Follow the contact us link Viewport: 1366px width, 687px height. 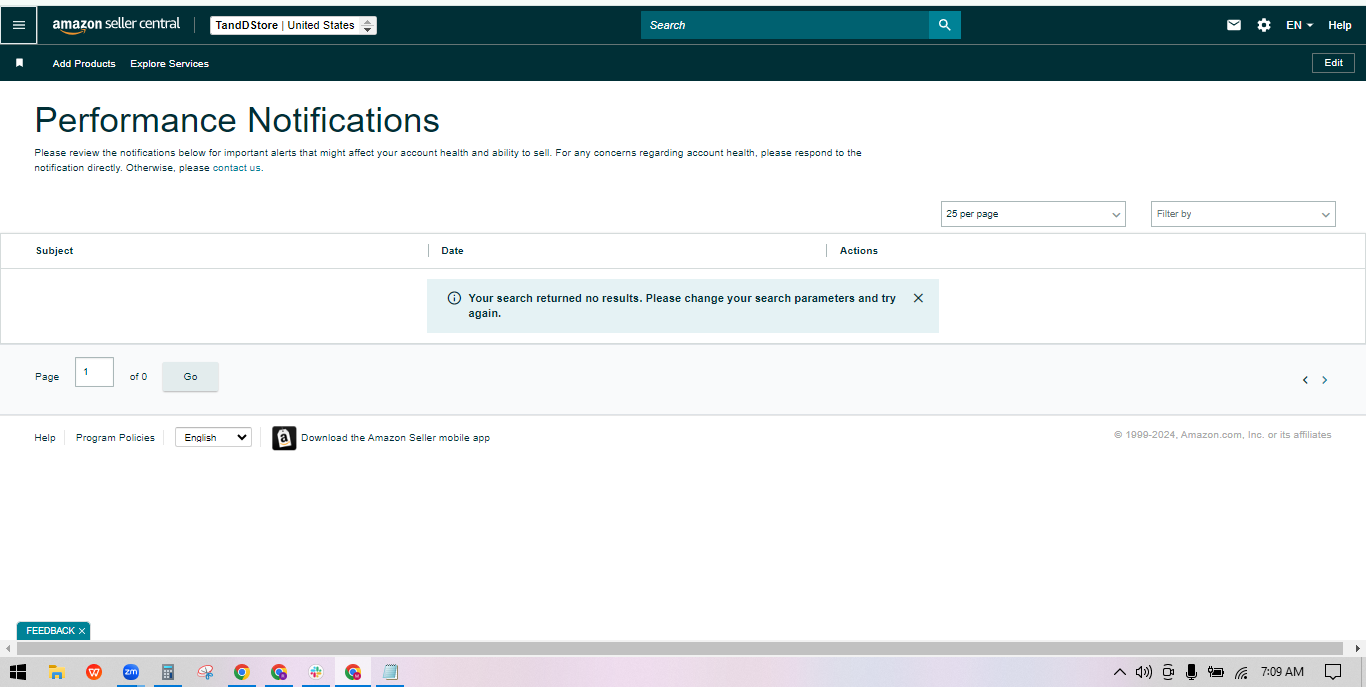237,168
